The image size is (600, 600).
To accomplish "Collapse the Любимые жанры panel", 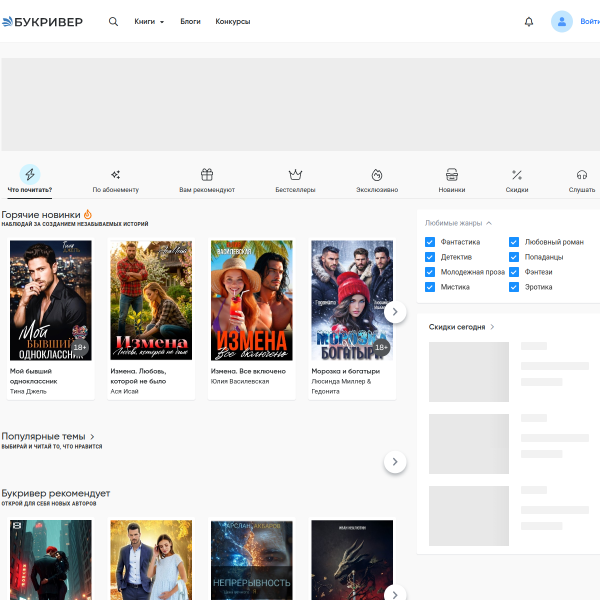I will (x=458, y=223).
